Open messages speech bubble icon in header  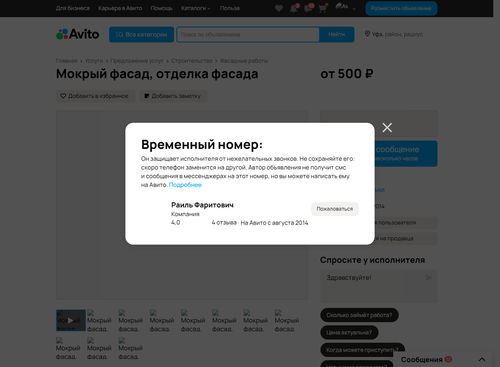[308, 8]
